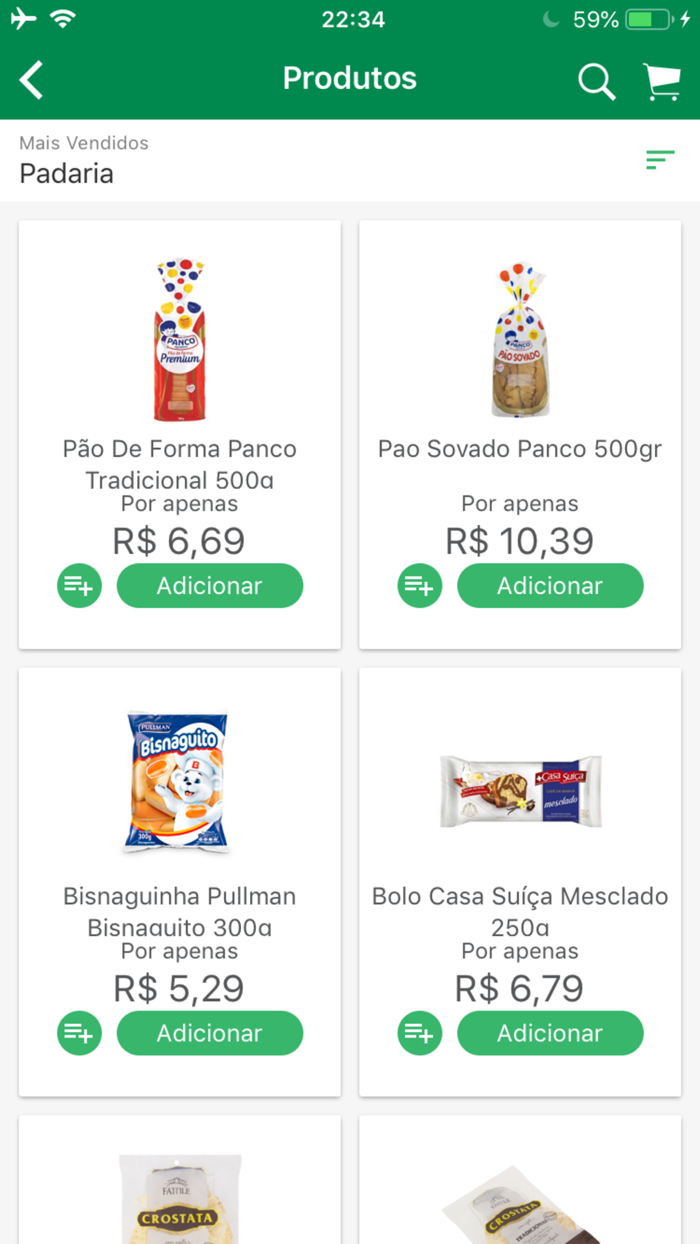The width and height of the screenshot is (700, 1244).
Task: Add Bisnaguinha Pullman to list icon
Action: pyautogui.click(x=79, y=1033)
